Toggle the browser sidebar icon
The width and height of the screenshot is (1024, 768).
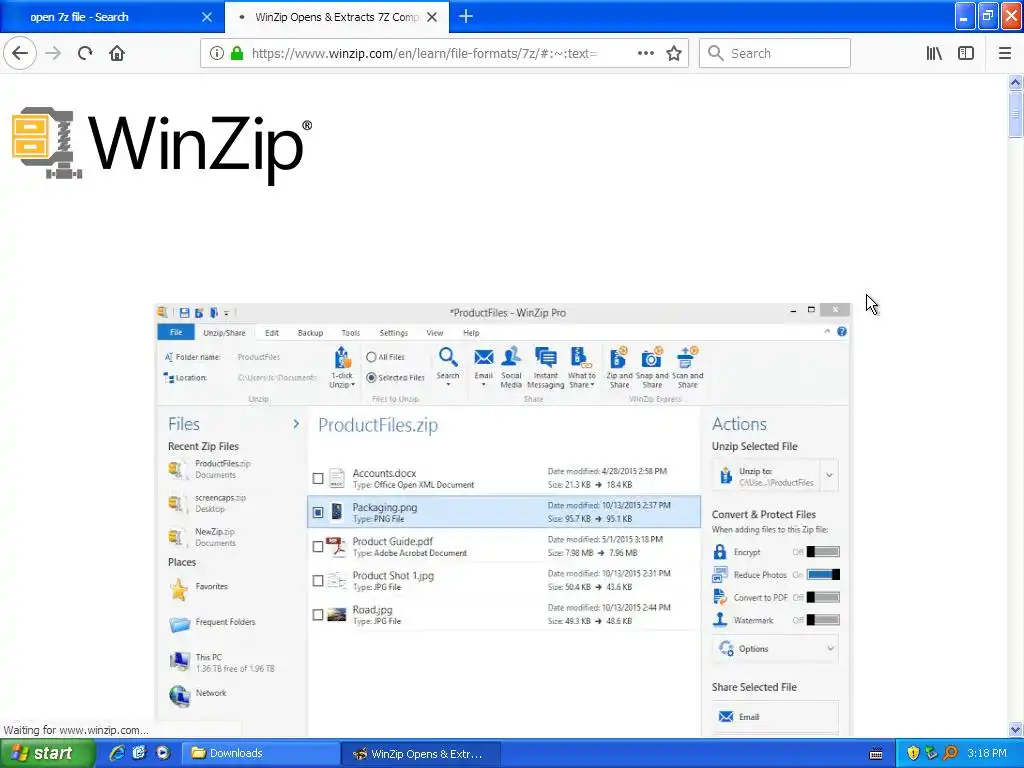966,53
